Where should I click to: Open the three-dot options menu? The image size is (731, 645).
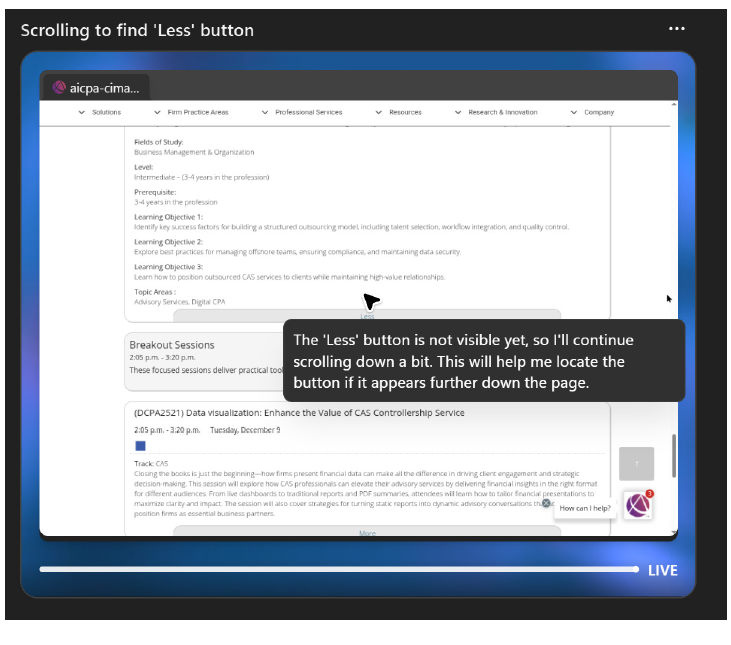pyautogui.click(x=677, y=29)
